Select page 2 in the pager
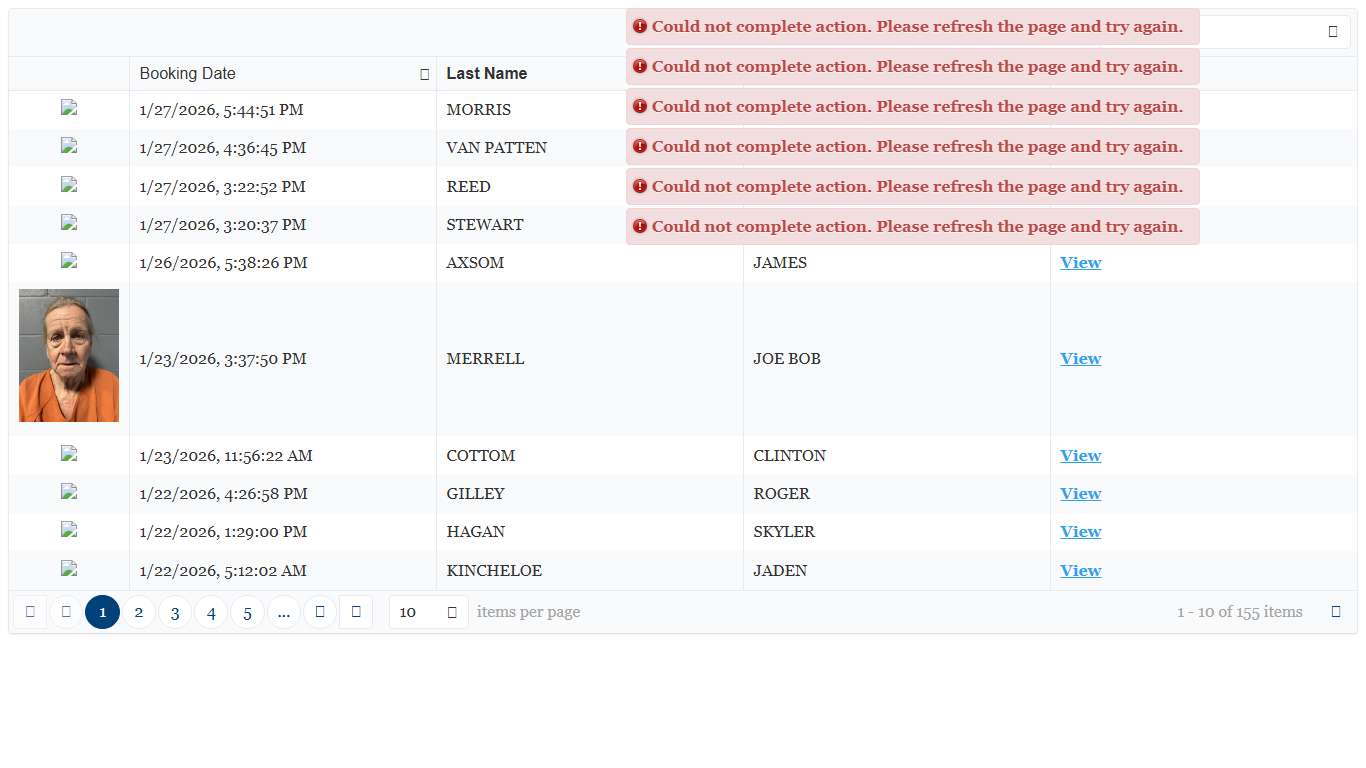This screenshot has width=1366, height=768. 139,612
